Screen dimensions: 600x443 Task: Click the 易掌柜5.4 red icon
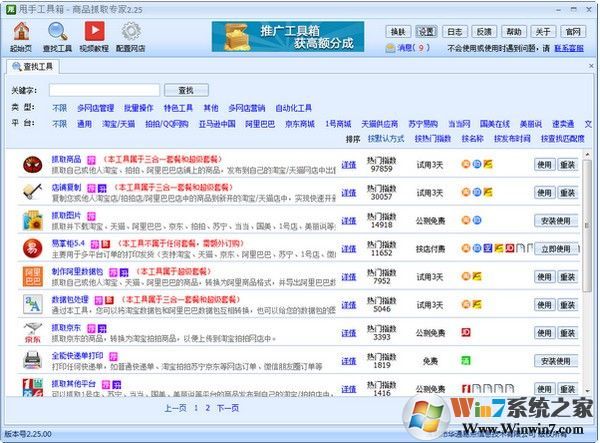pyautogui.click(x=33, y=248)
